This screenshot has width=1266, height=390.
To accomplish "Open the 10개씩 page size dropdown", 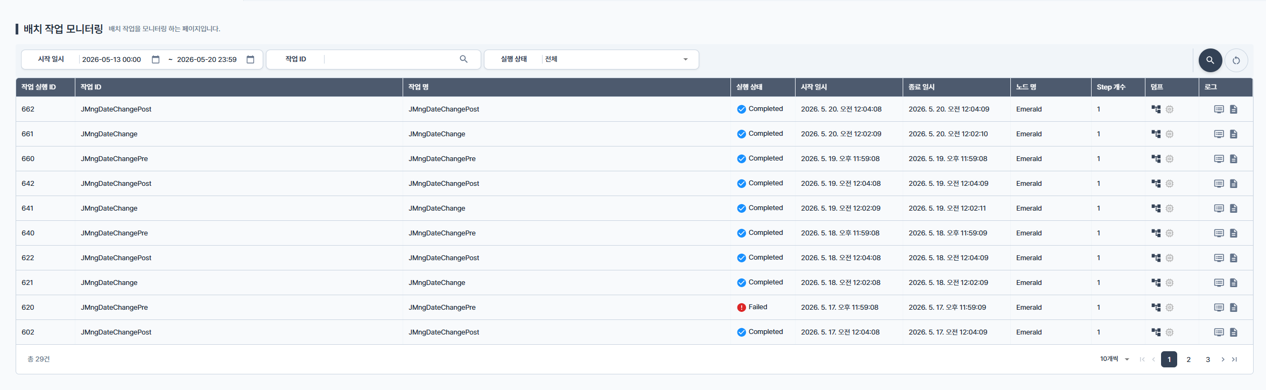I will [1115, 359].
